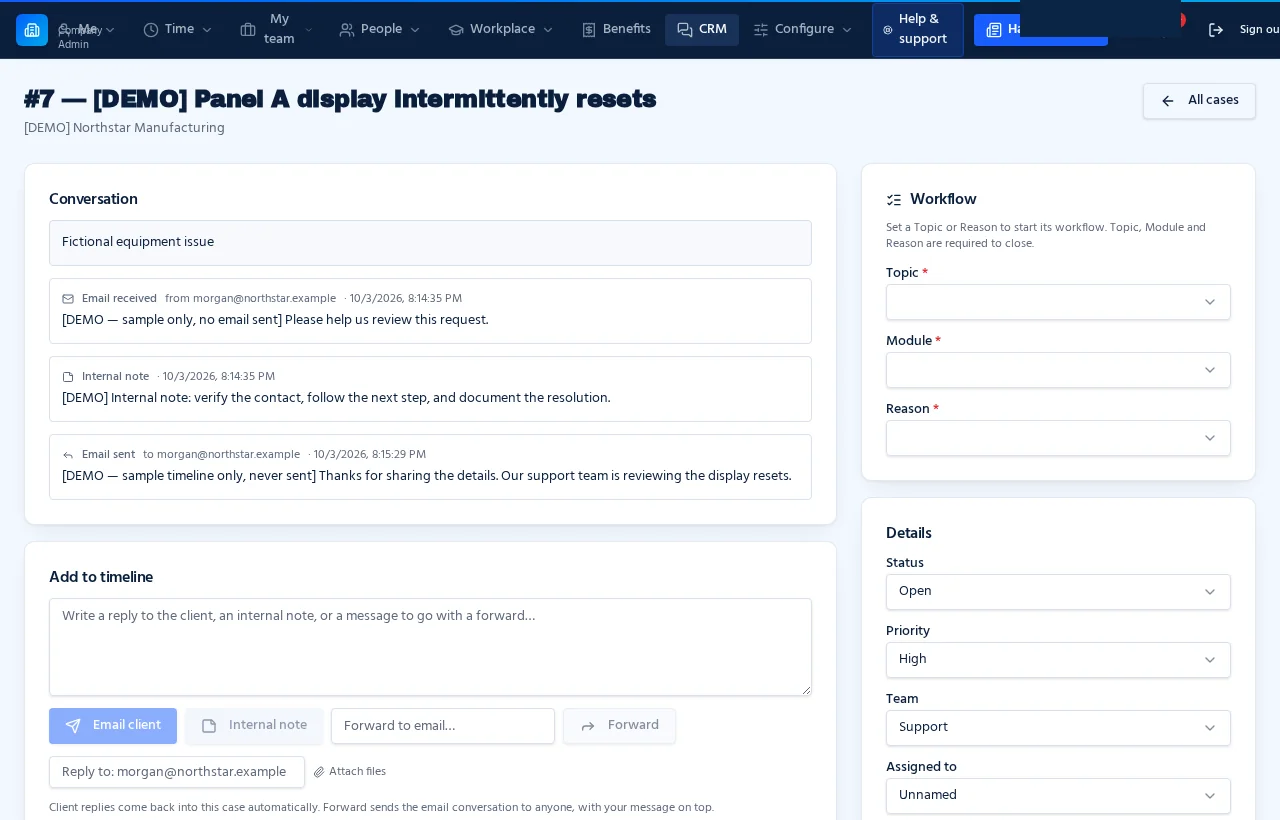Viewport: 1280px width, 820px height.
Task: Focus the Forward to email field
Action: [443, 726]
